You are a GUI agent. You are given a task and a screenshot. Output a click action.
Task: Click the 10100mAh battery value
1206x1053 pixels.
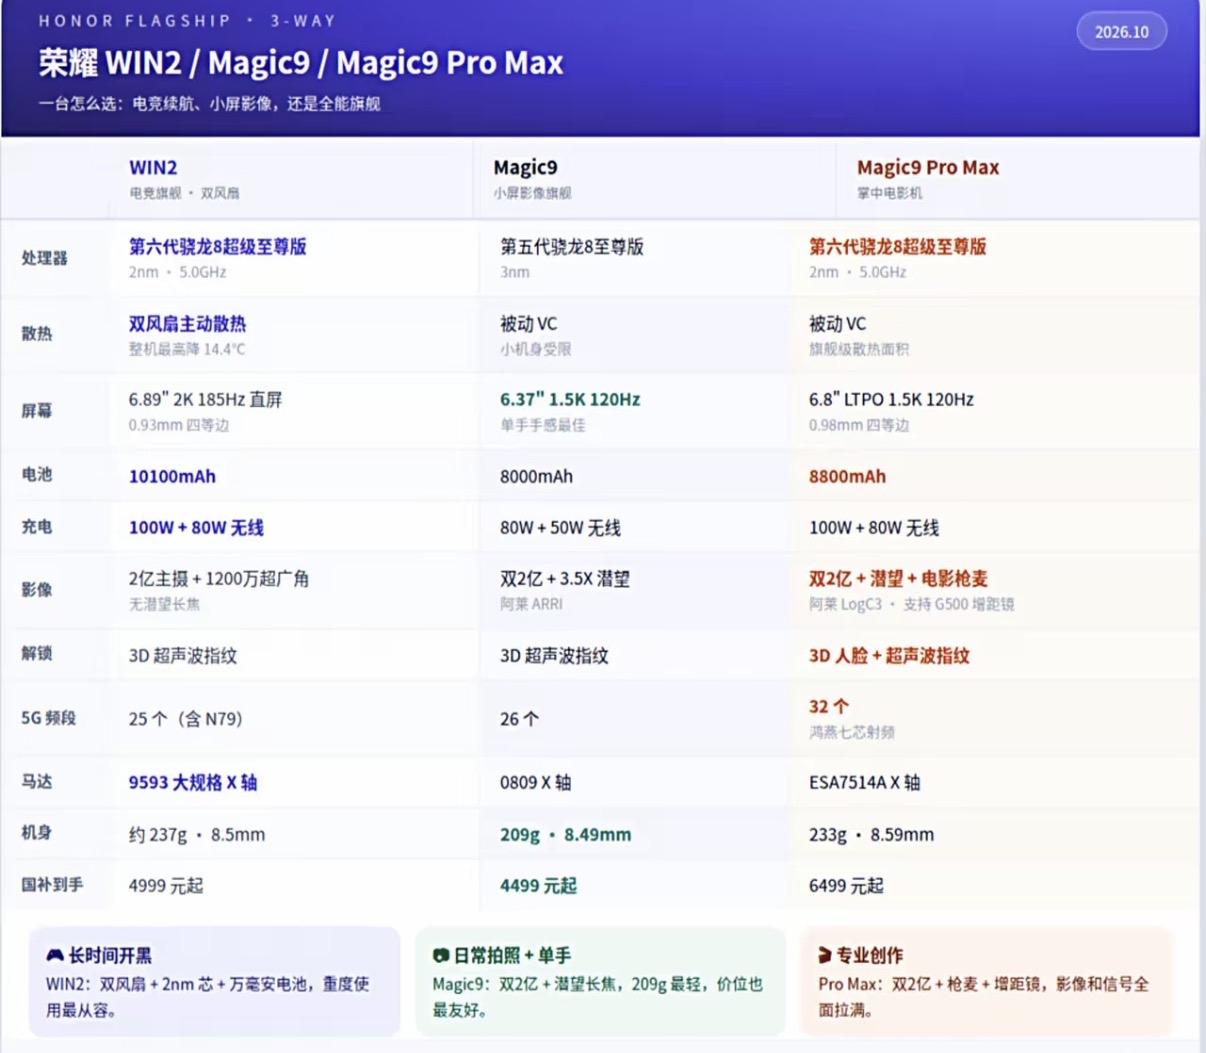tap(172, 476)
